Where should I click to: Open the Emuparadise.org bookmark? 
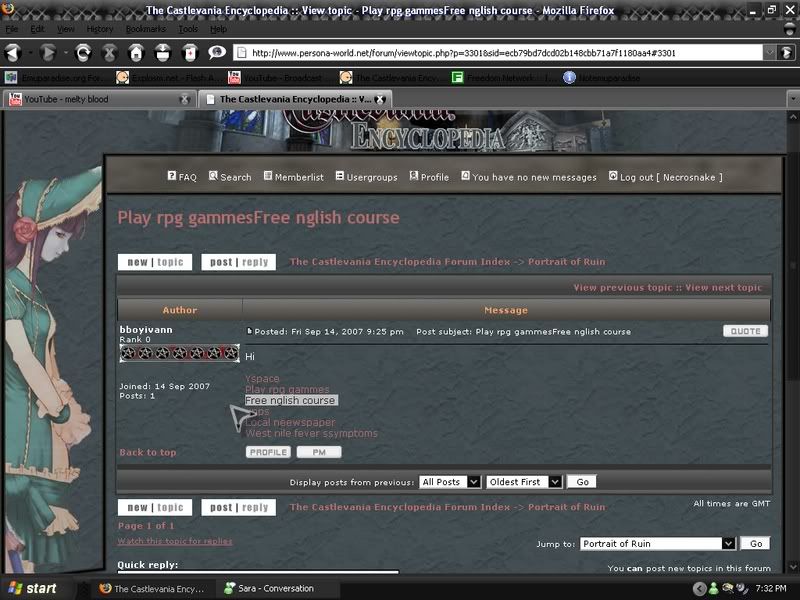(55, 78)
